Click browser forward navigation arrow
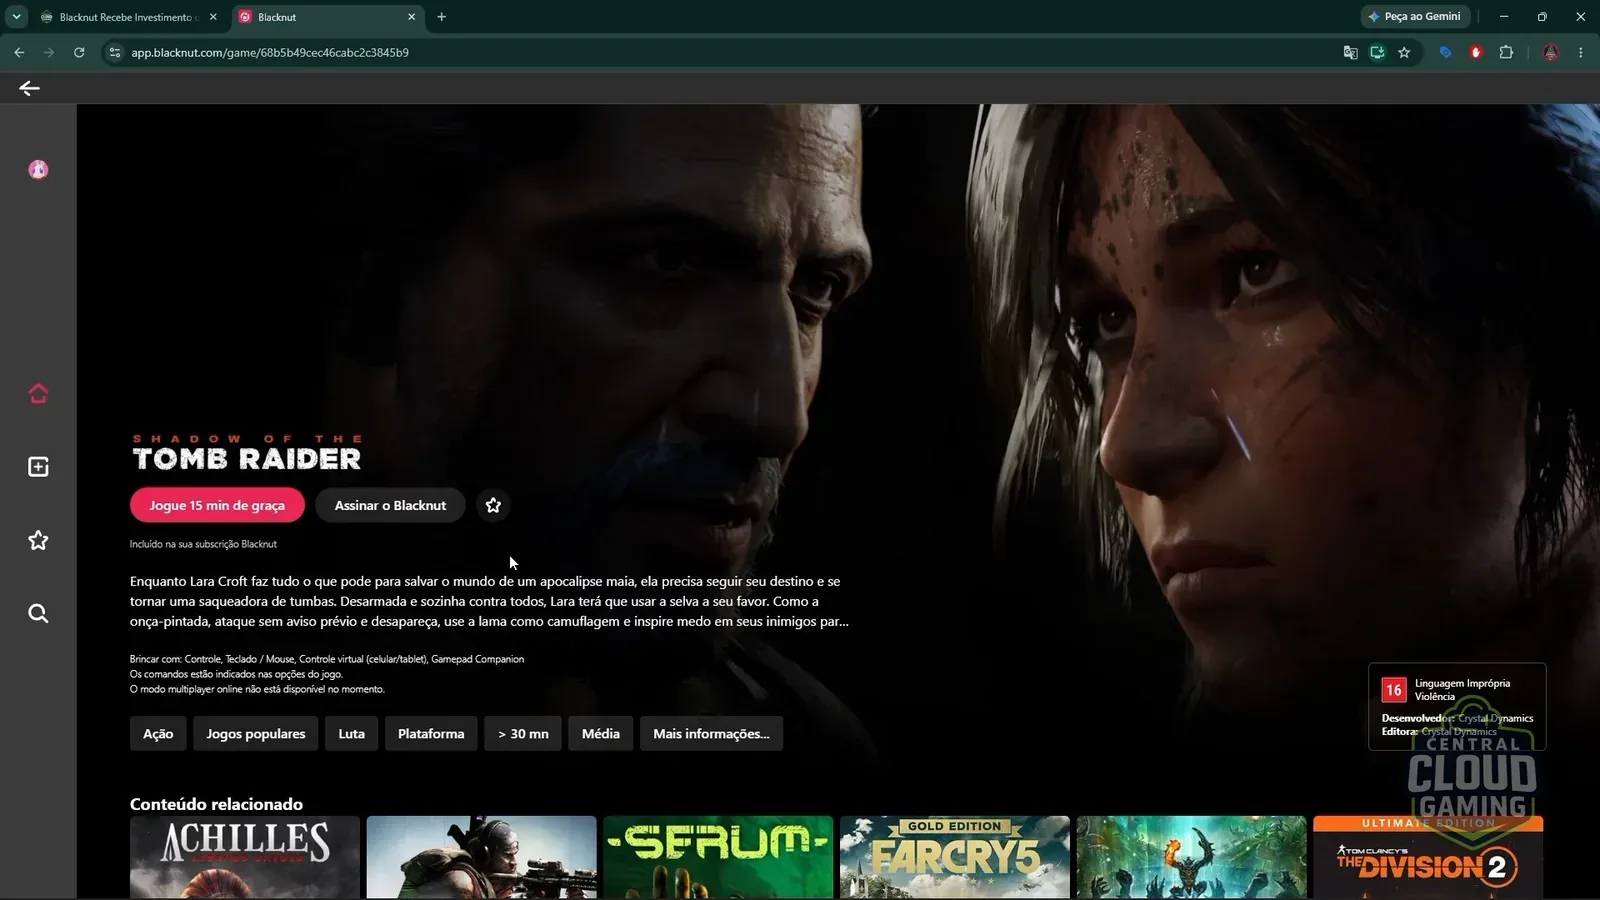Screen dimensions: 1600x900 point(48,52)
